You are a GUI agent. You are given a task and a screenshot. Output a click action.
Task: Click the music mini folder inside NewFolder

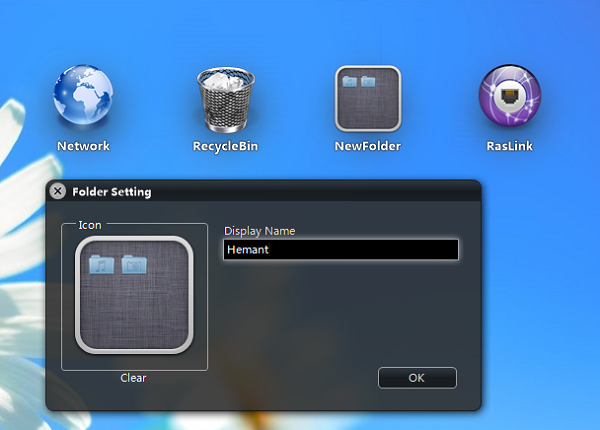click(351, 80)
